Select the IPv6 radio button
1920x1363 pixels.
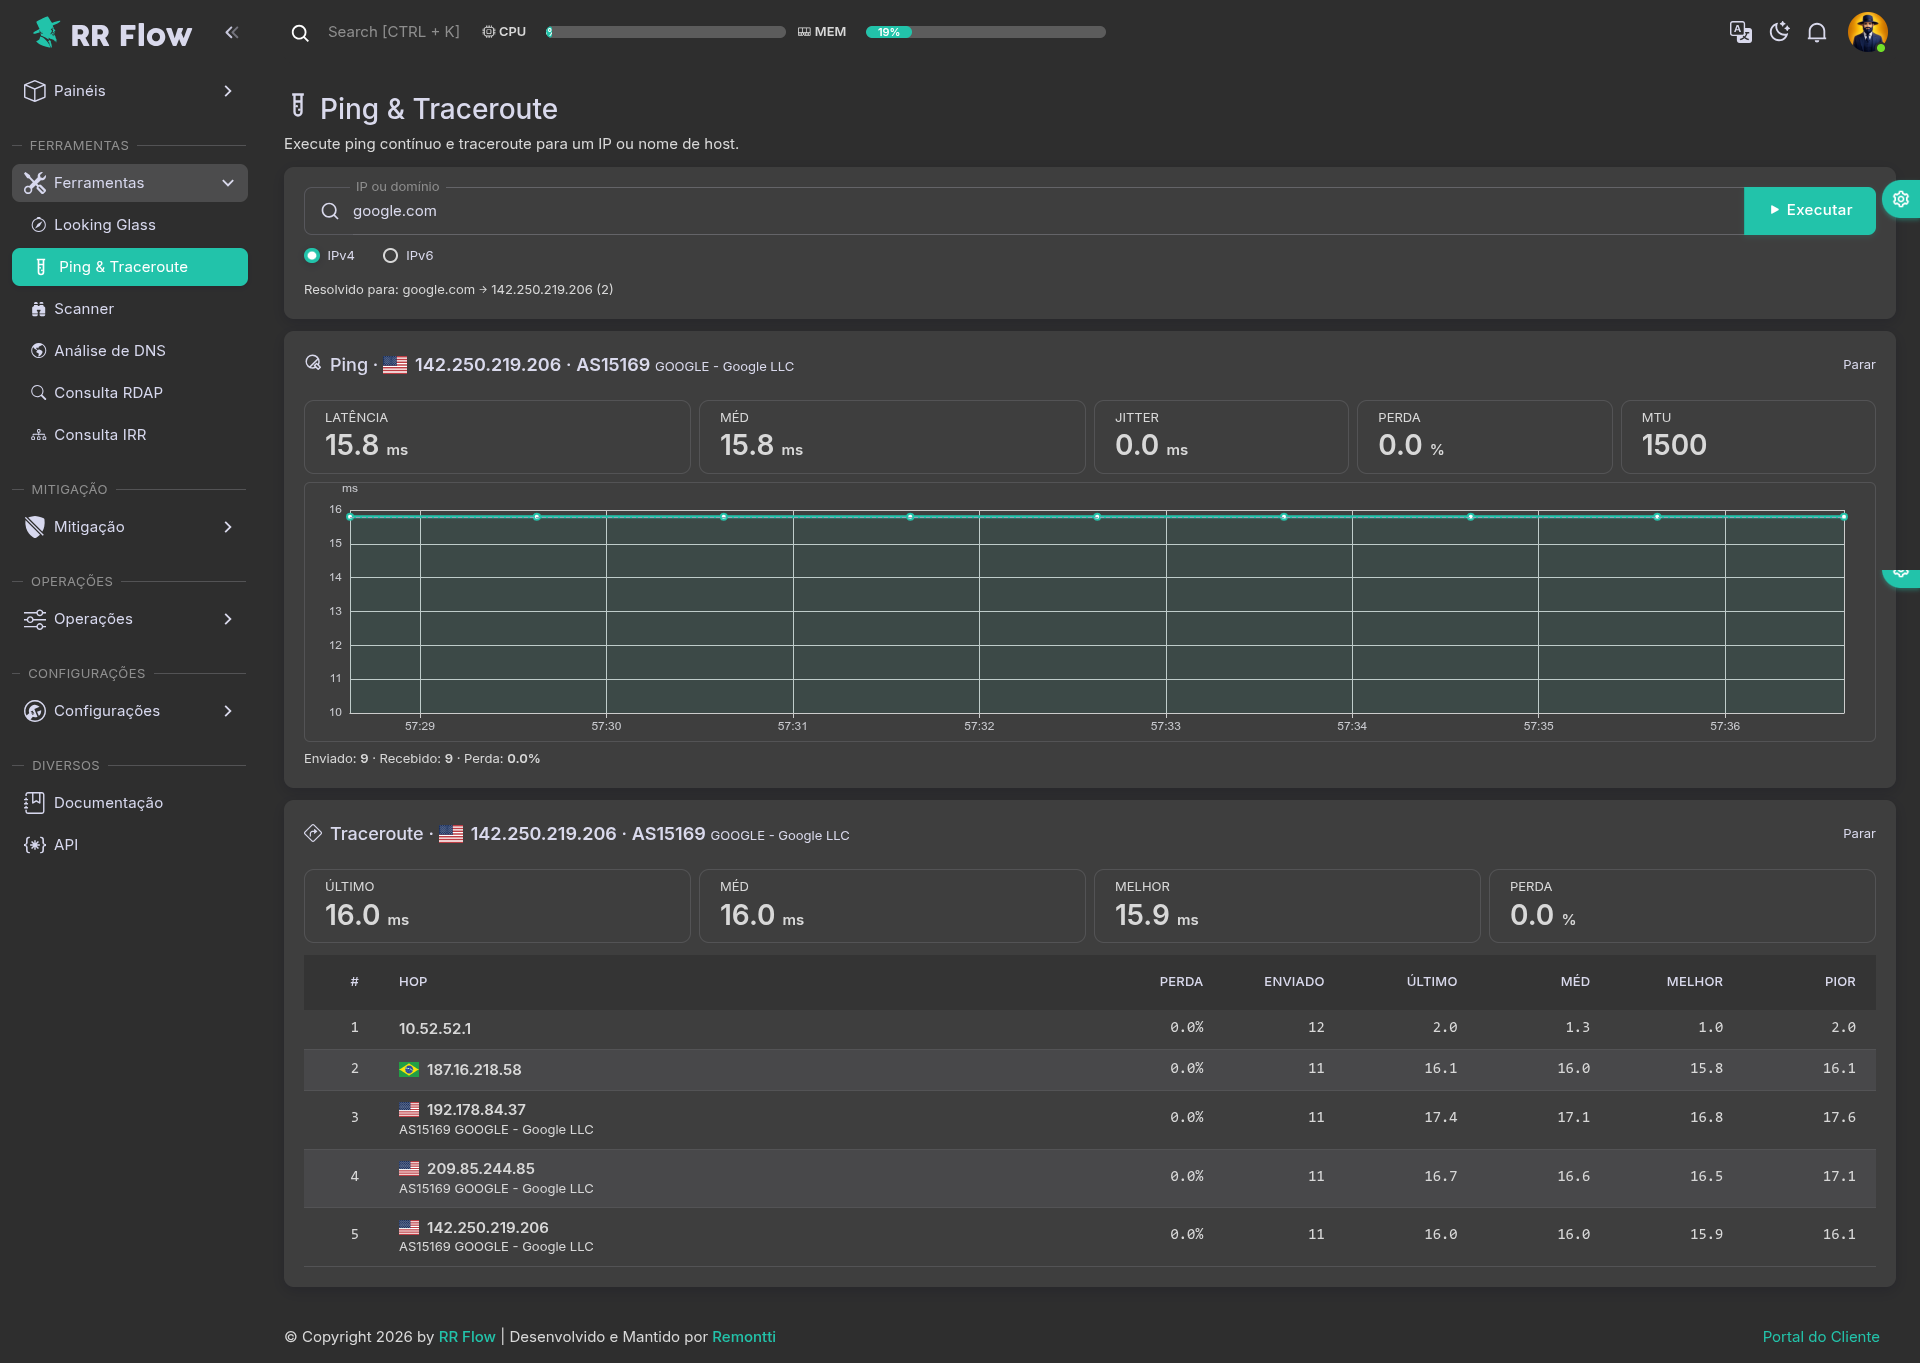[391, 256]
